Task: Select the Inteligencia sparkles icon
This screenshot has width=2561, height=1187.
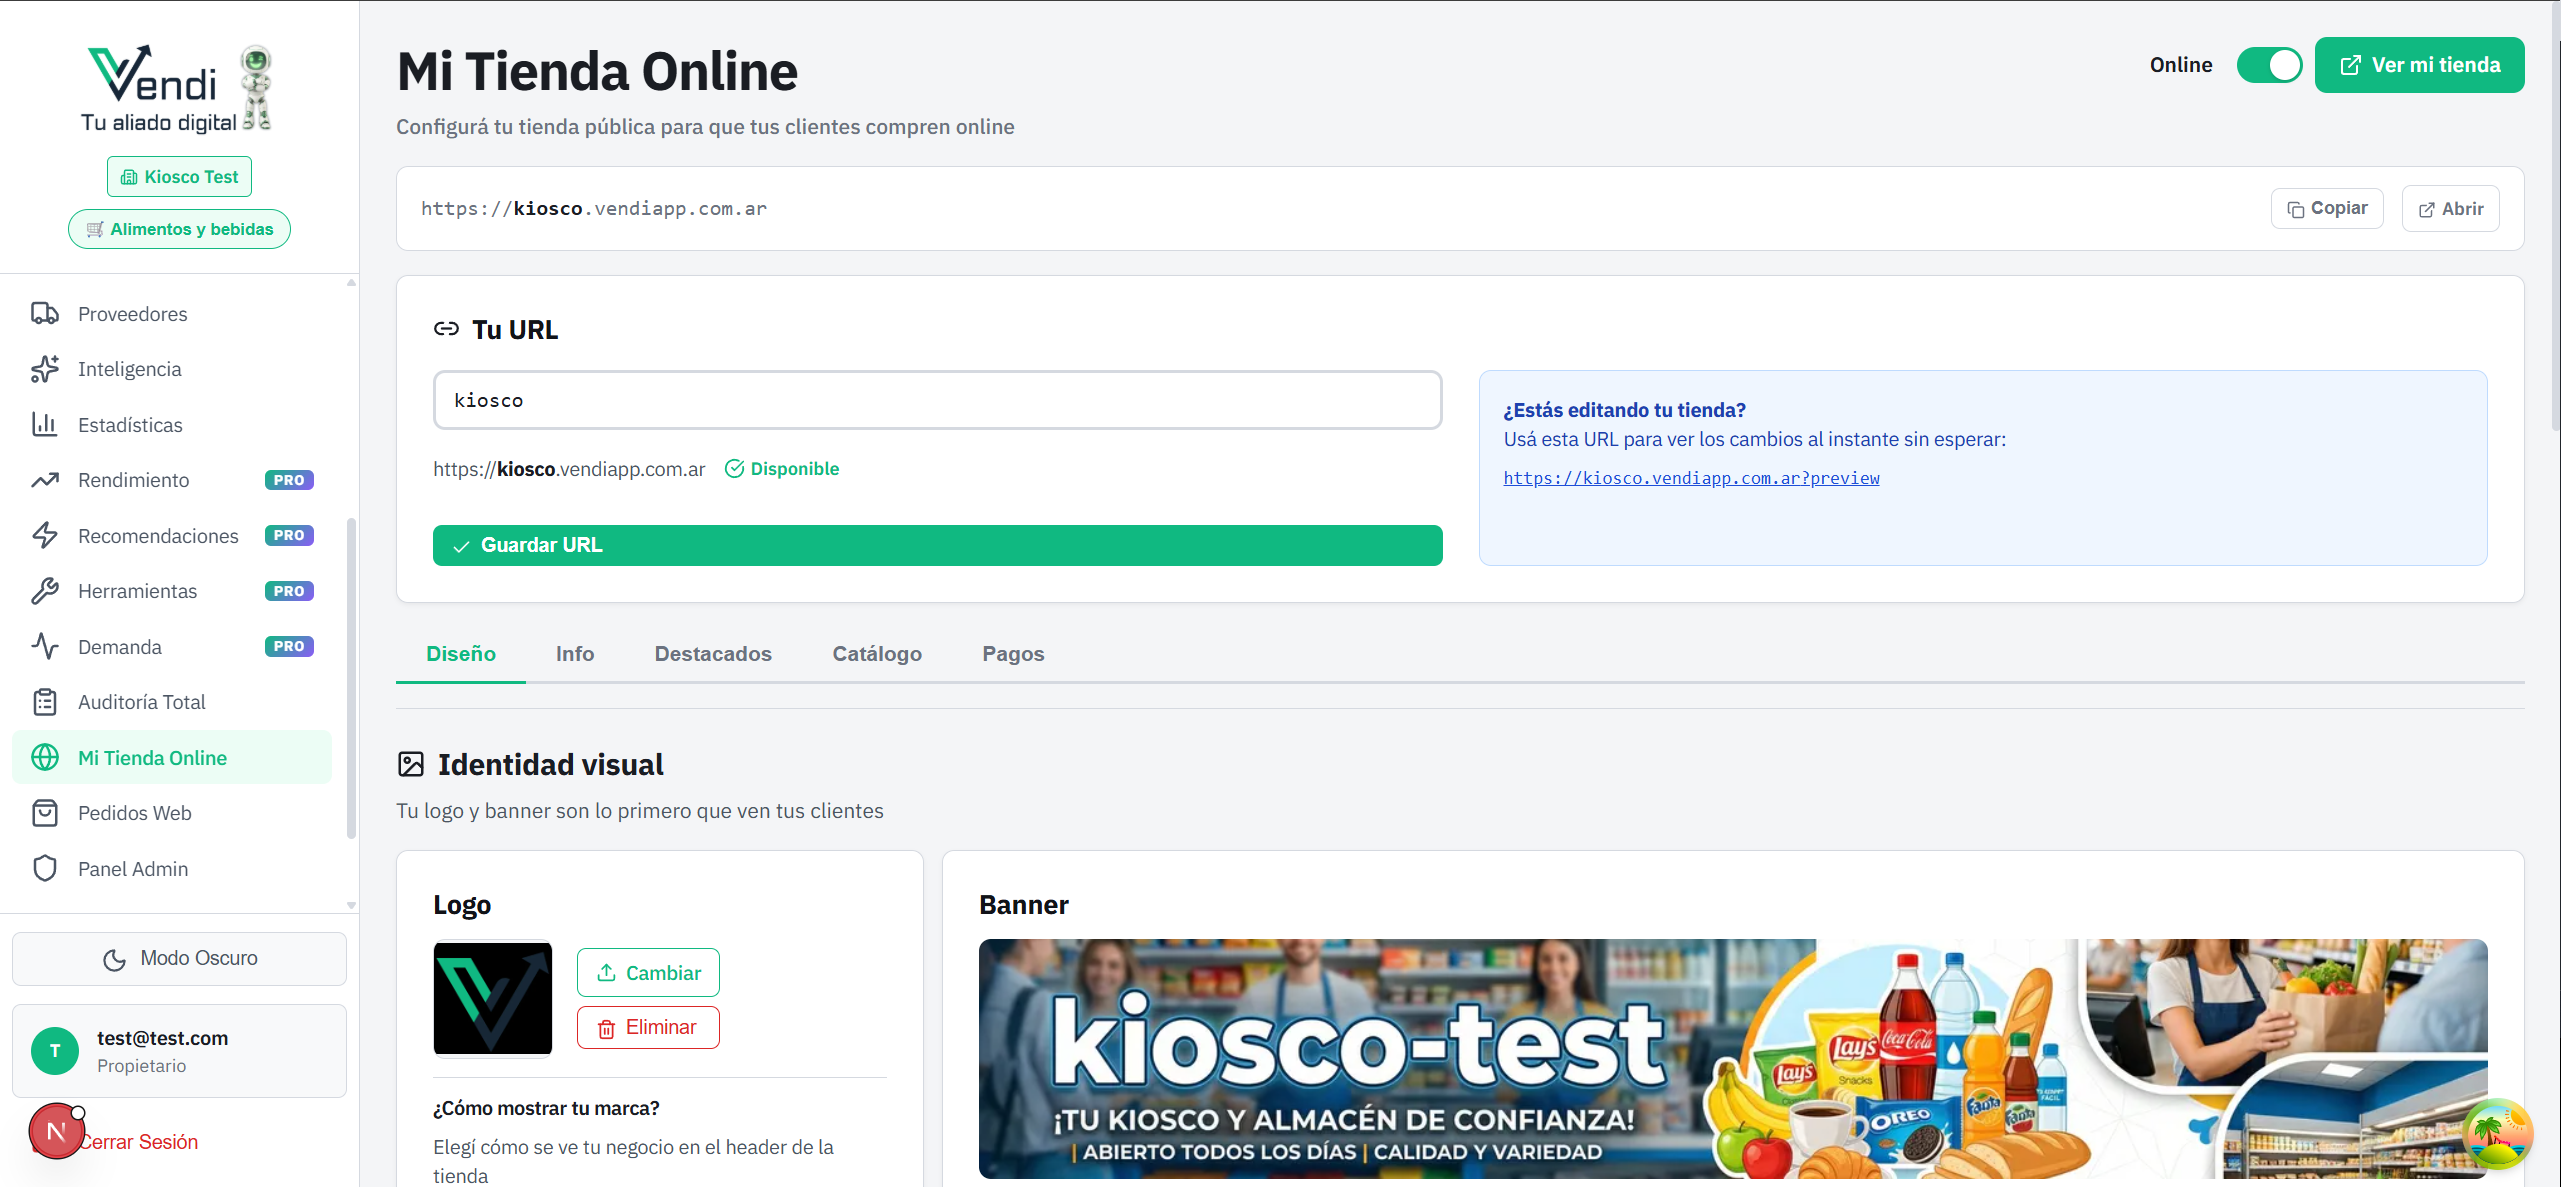Action: 45,368
